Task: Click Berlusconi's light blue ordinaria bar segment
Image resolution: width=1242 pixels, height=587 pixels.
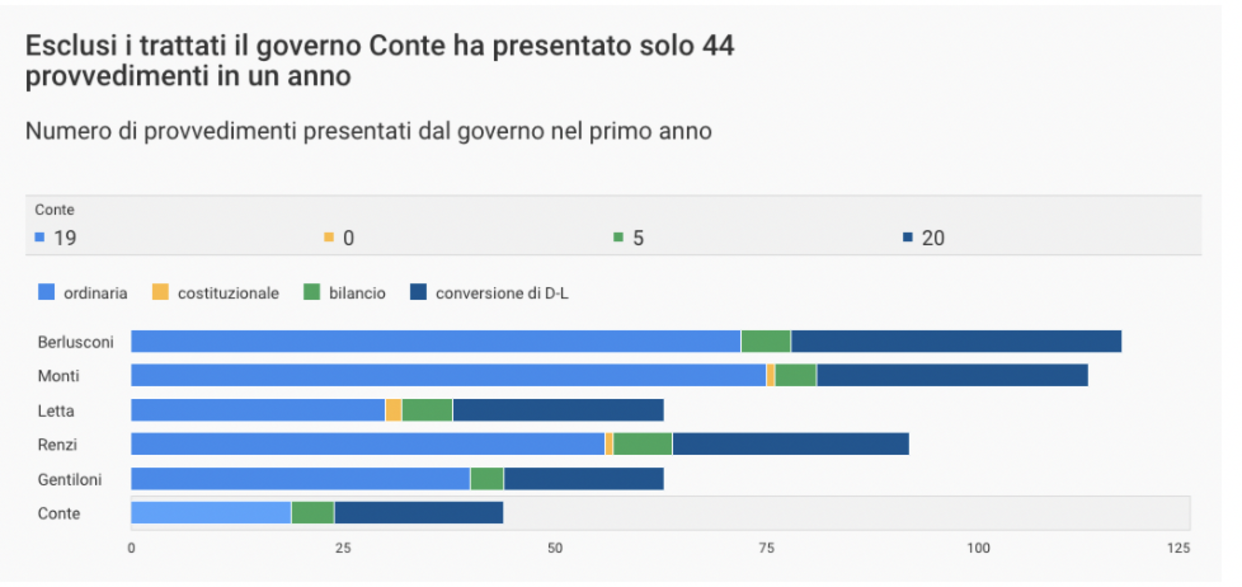Action: pyautogui.click(x=435, y=342)
